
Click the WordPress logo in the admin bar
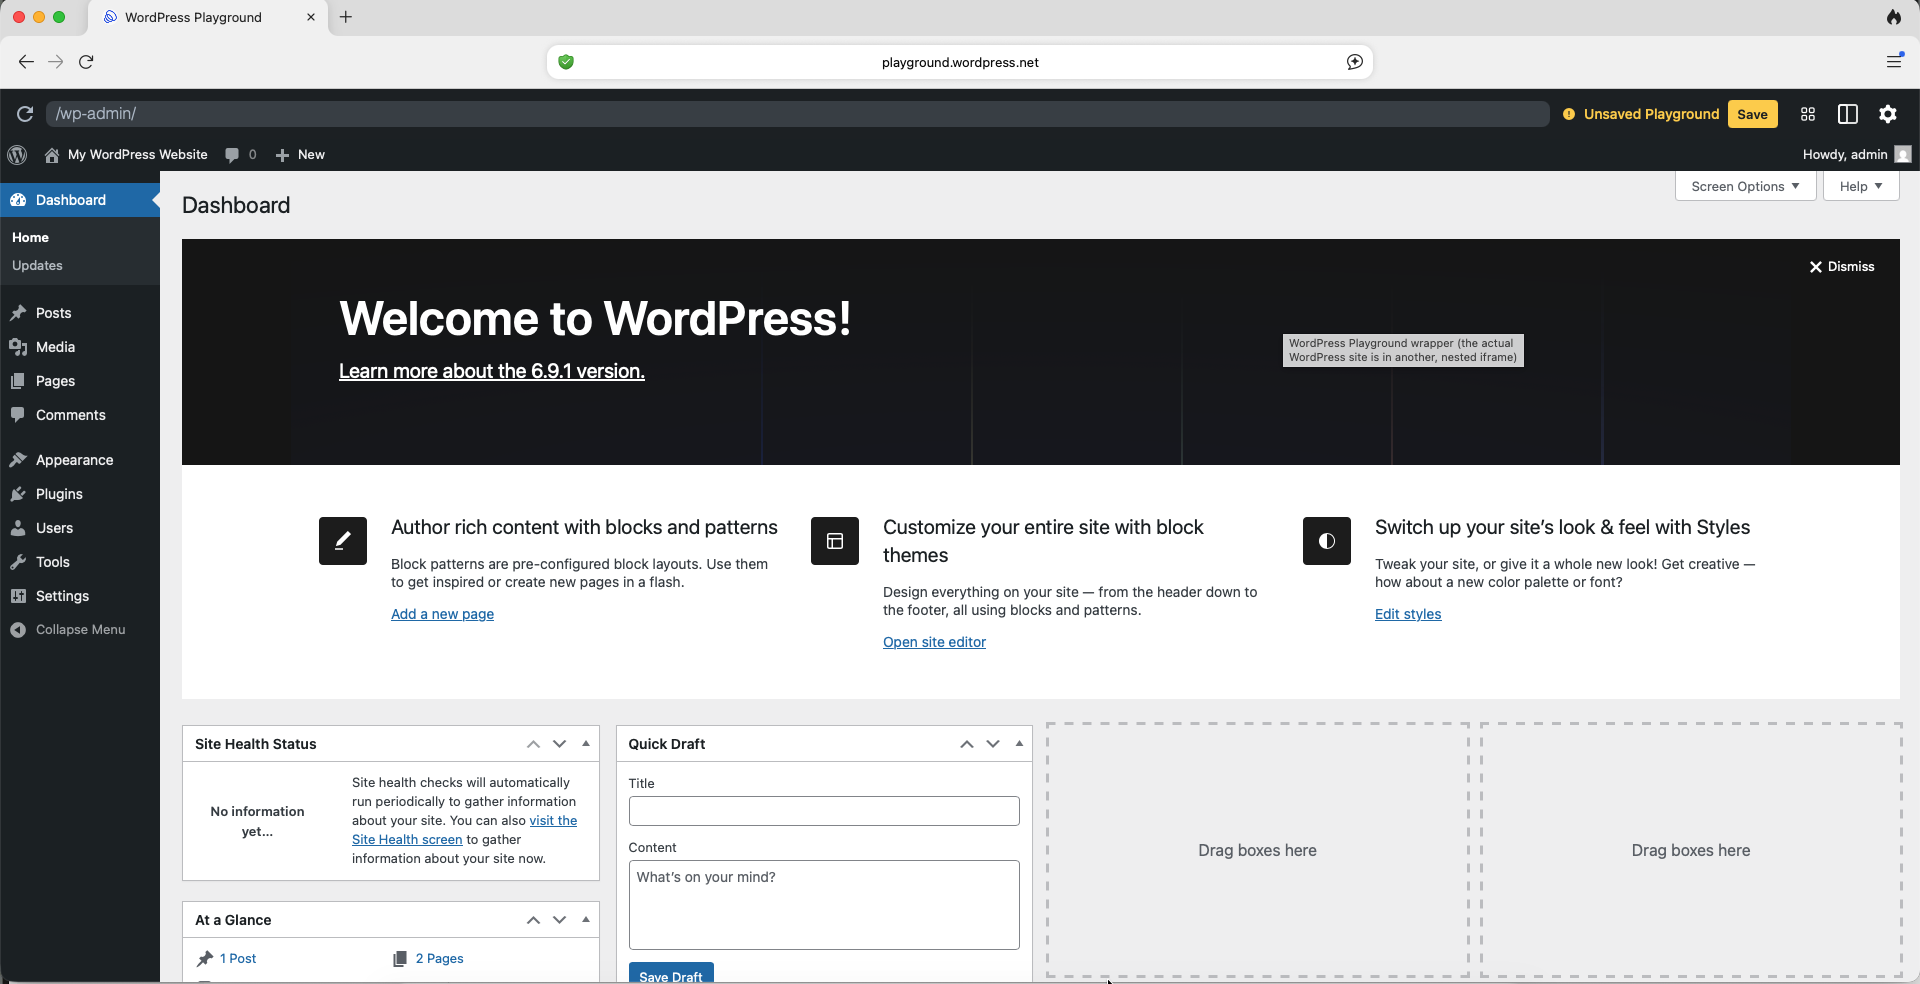coord(17,155)
